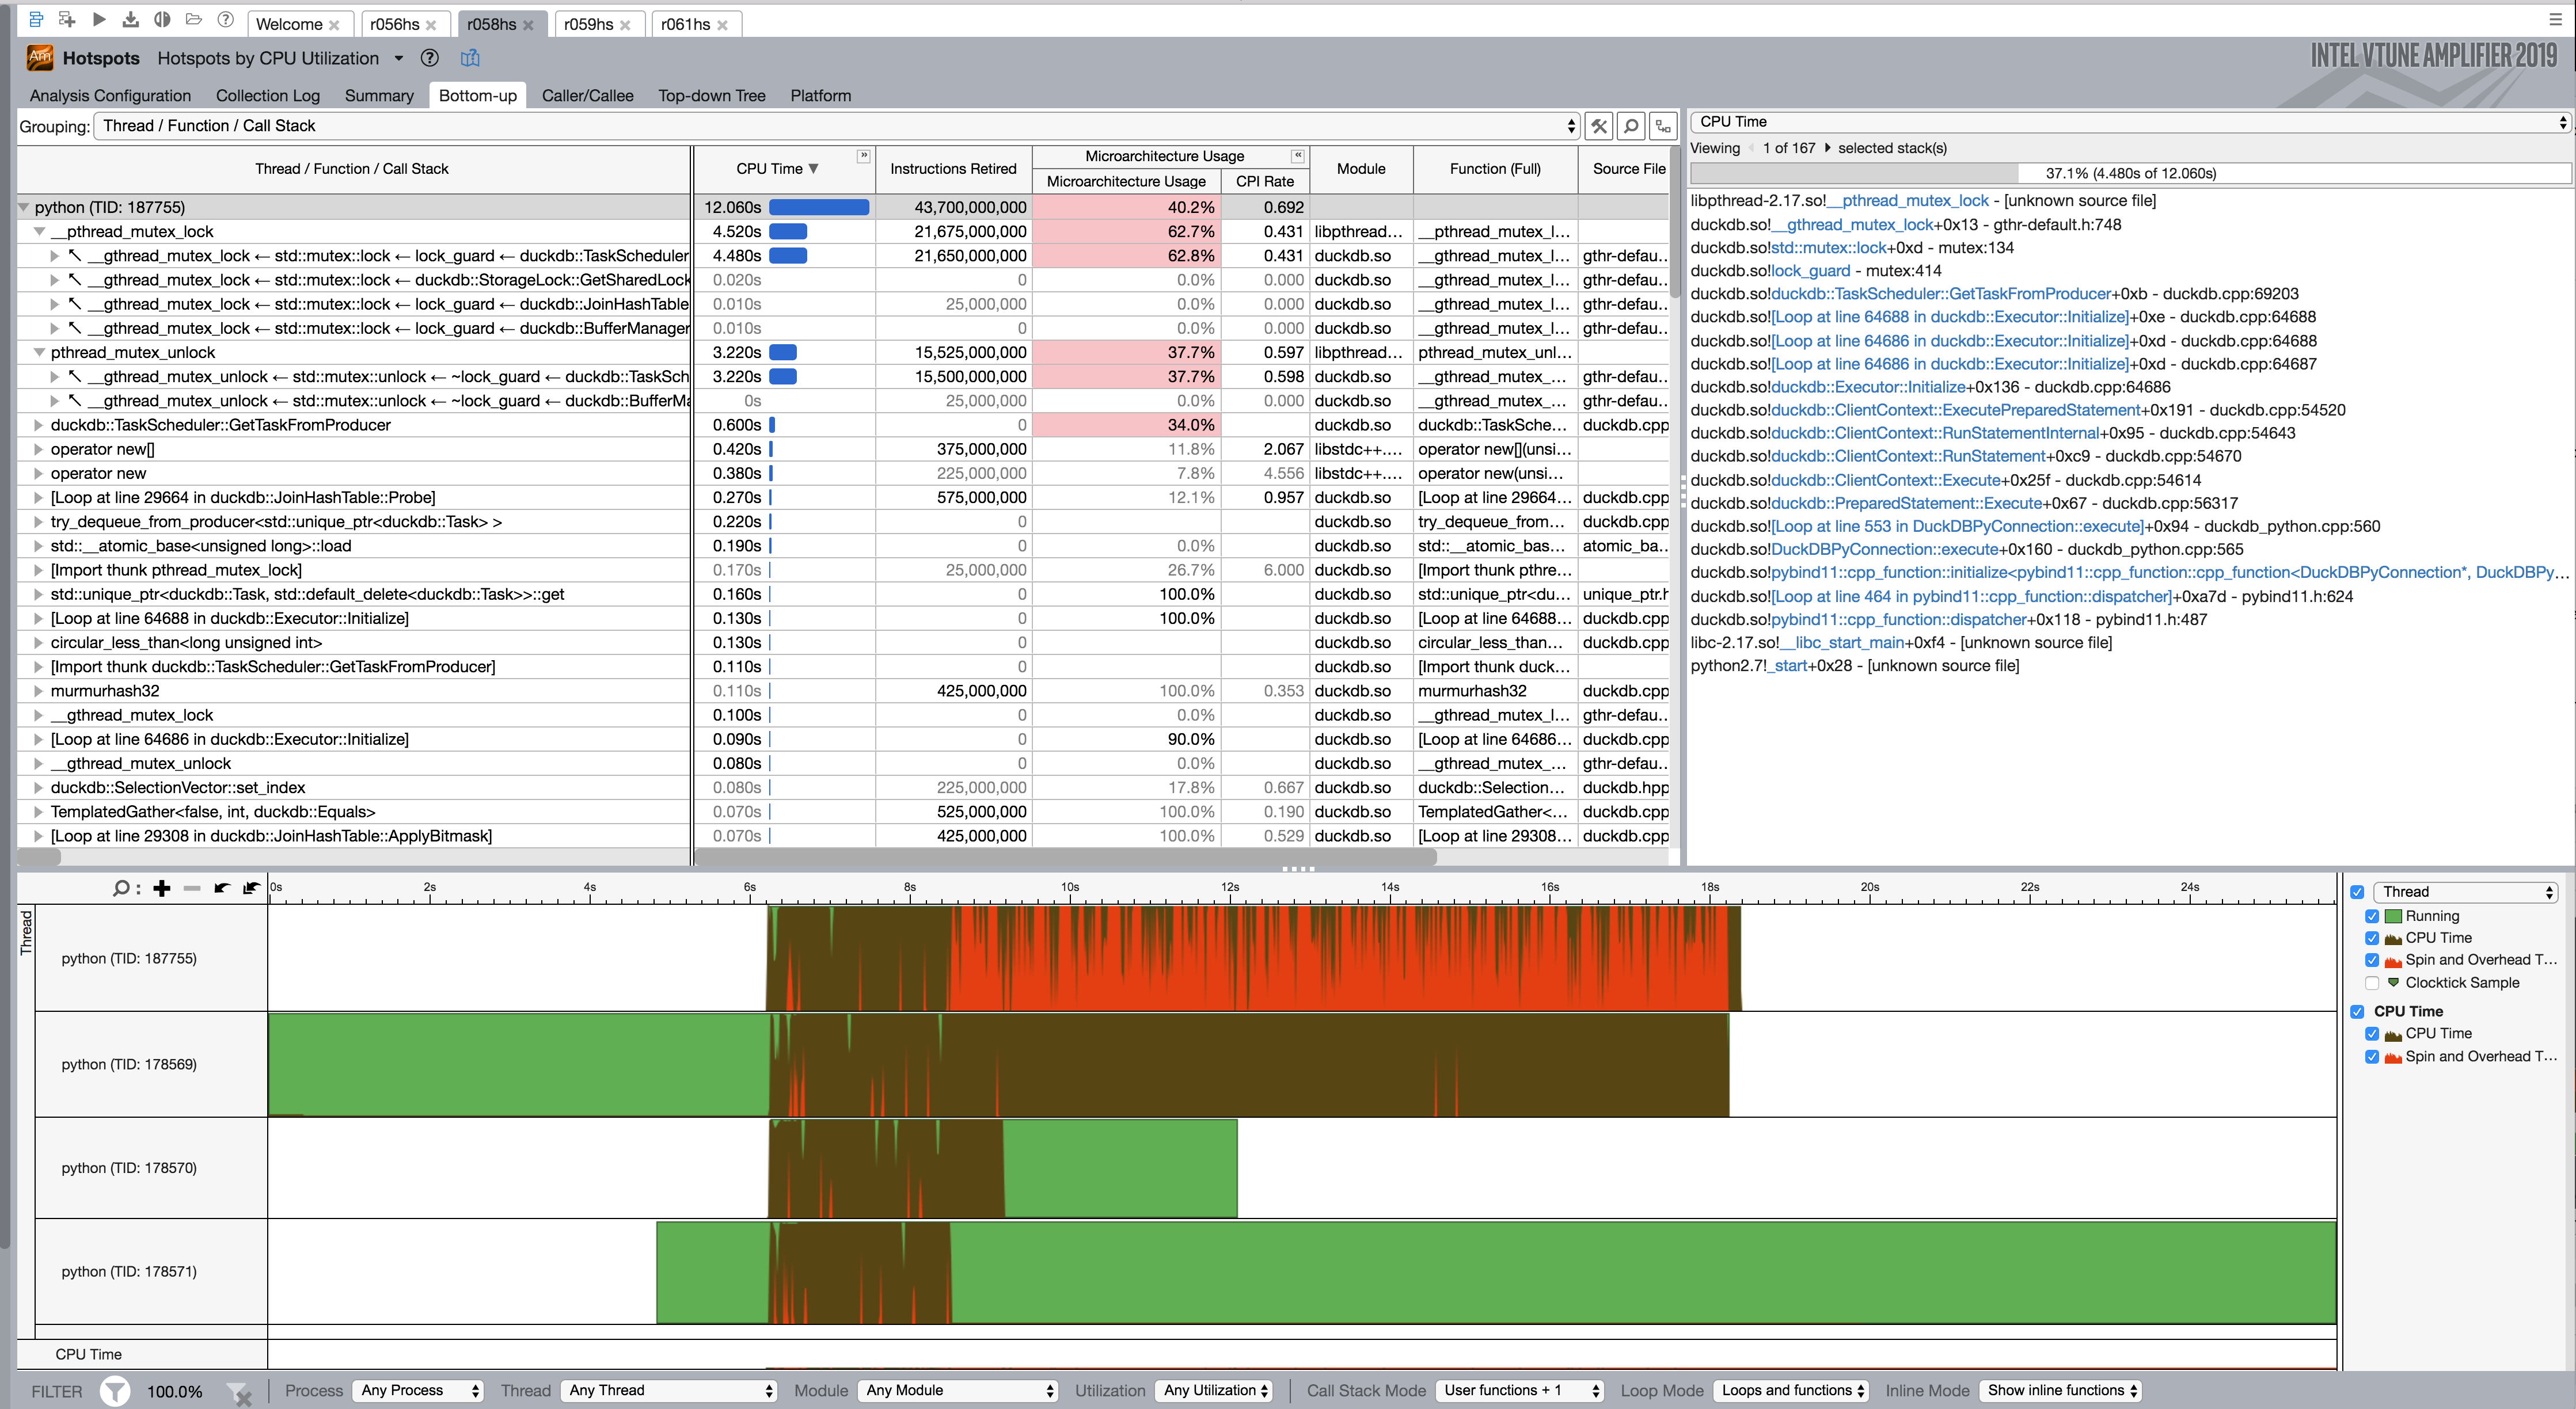The width and height of the screenshot is (2576, 1409).
Task: Toggle Spin and Overhead Time checkbox under Thread
Action: pos(2372,960)
